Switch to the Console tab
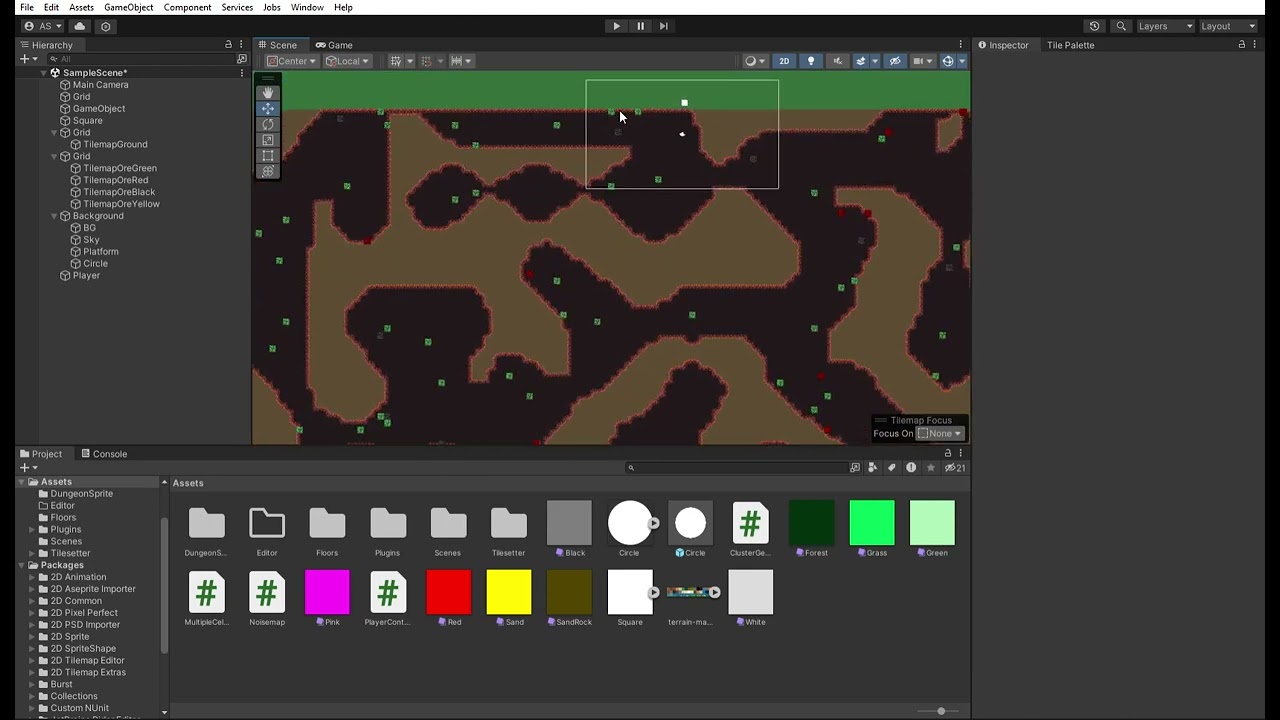 [x=104, y=454]
